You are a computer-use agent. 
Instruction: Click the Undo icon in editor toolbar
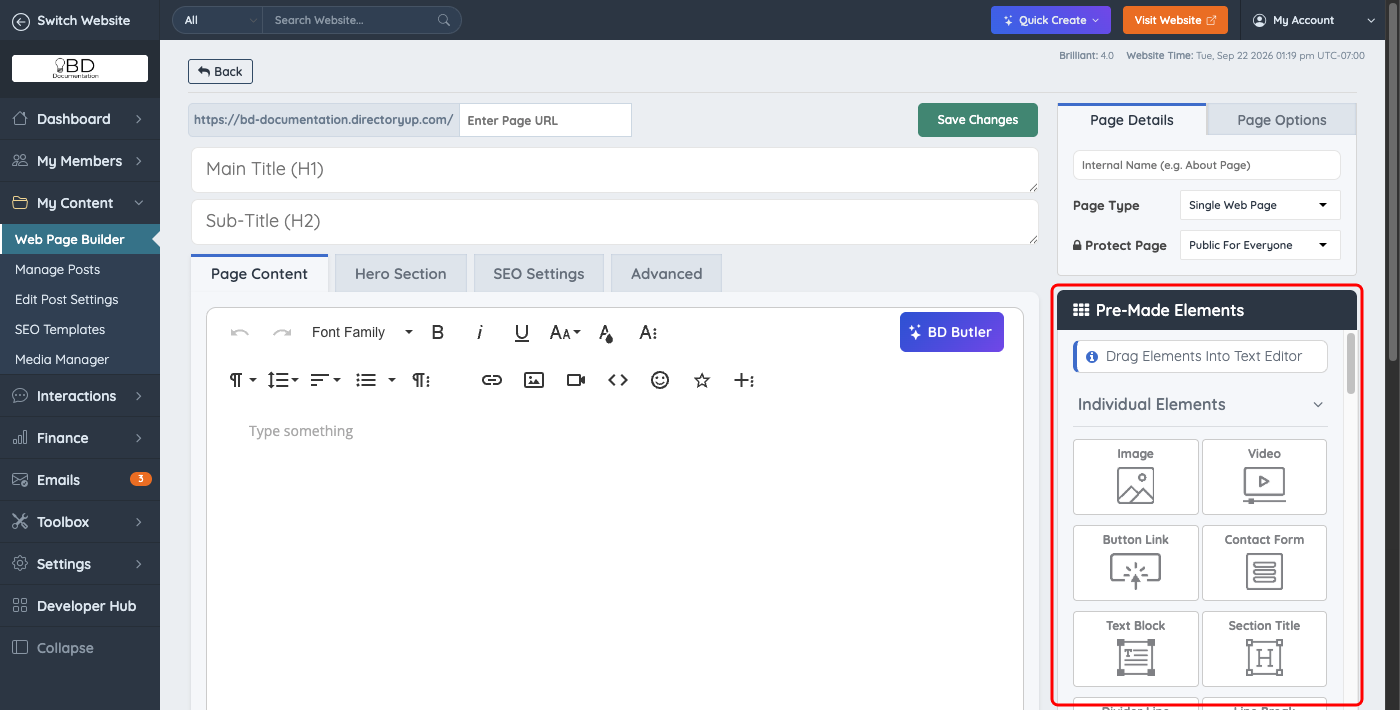tap(239, 333)
